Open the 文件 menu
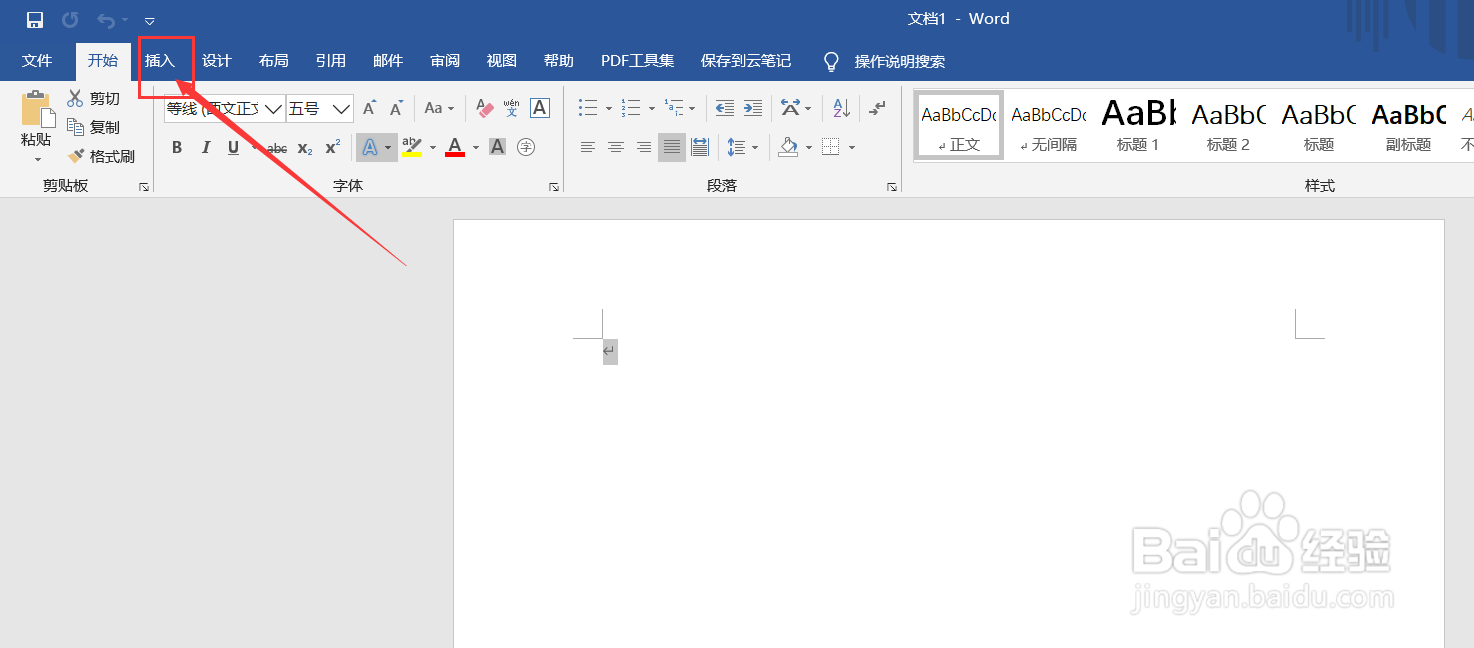This screenshot has height=648, width=1474. click(37, 61)
